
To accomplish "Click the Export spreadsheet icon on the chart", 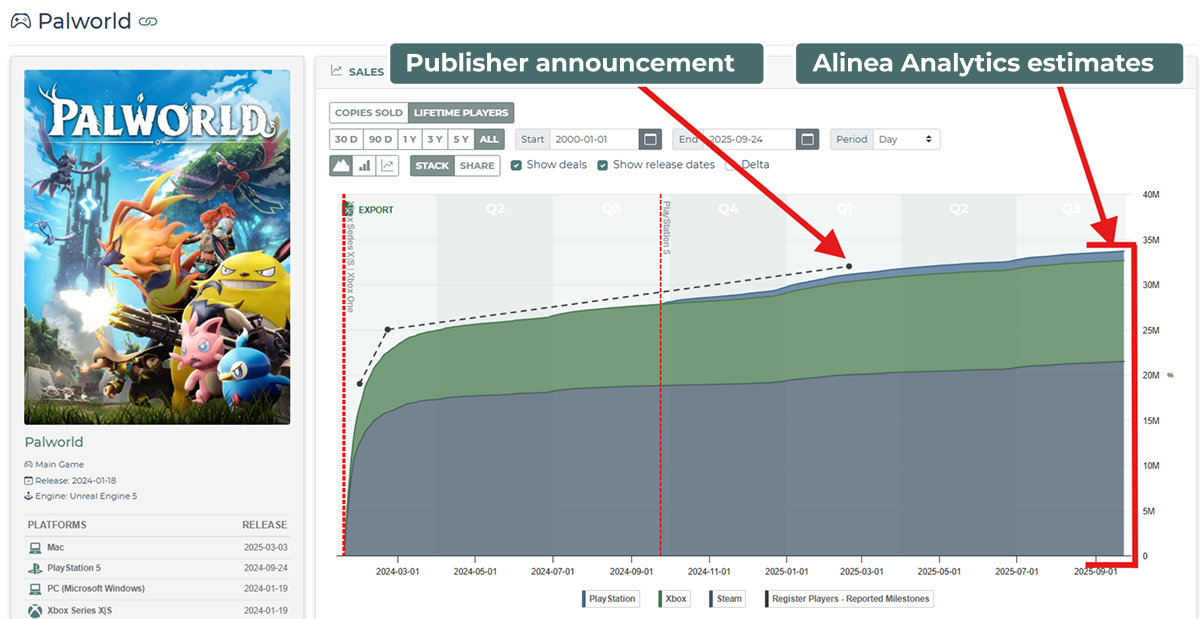I will coord(349,209).
